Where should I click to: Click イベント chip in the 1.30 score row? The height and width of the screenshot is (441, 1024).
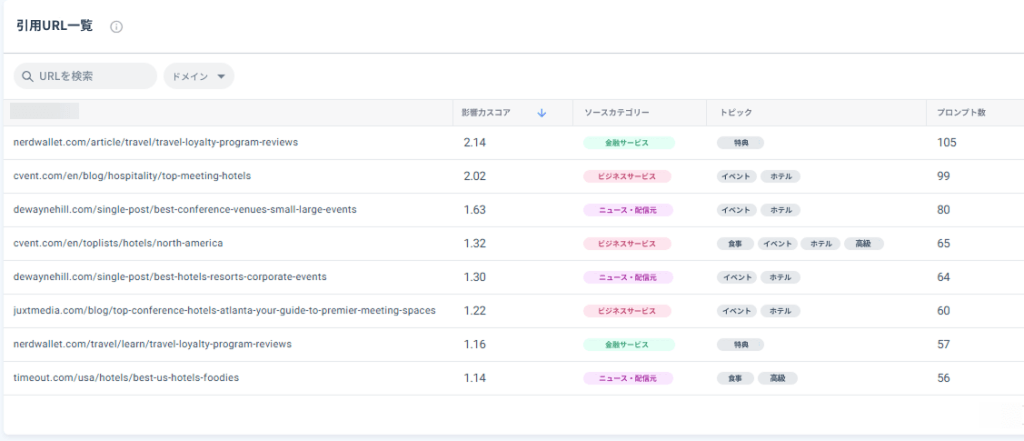[737, 278]
